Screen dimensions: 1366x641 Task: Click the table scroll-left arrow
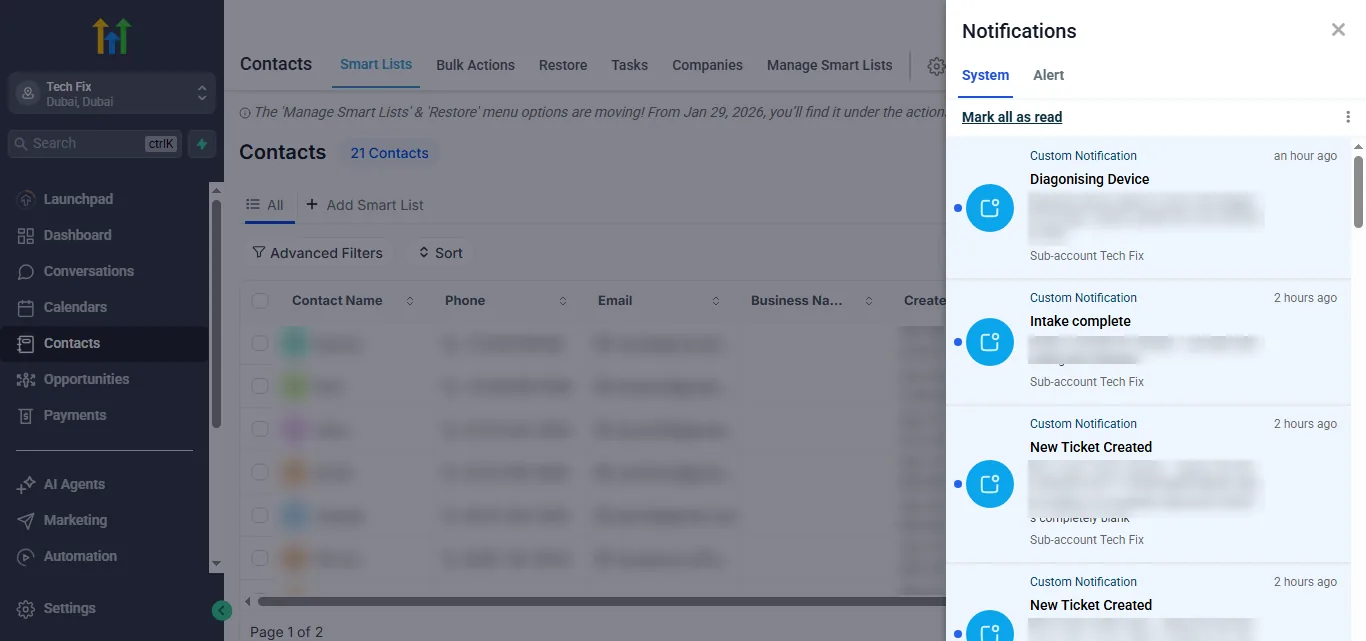(x=248, y=601)
